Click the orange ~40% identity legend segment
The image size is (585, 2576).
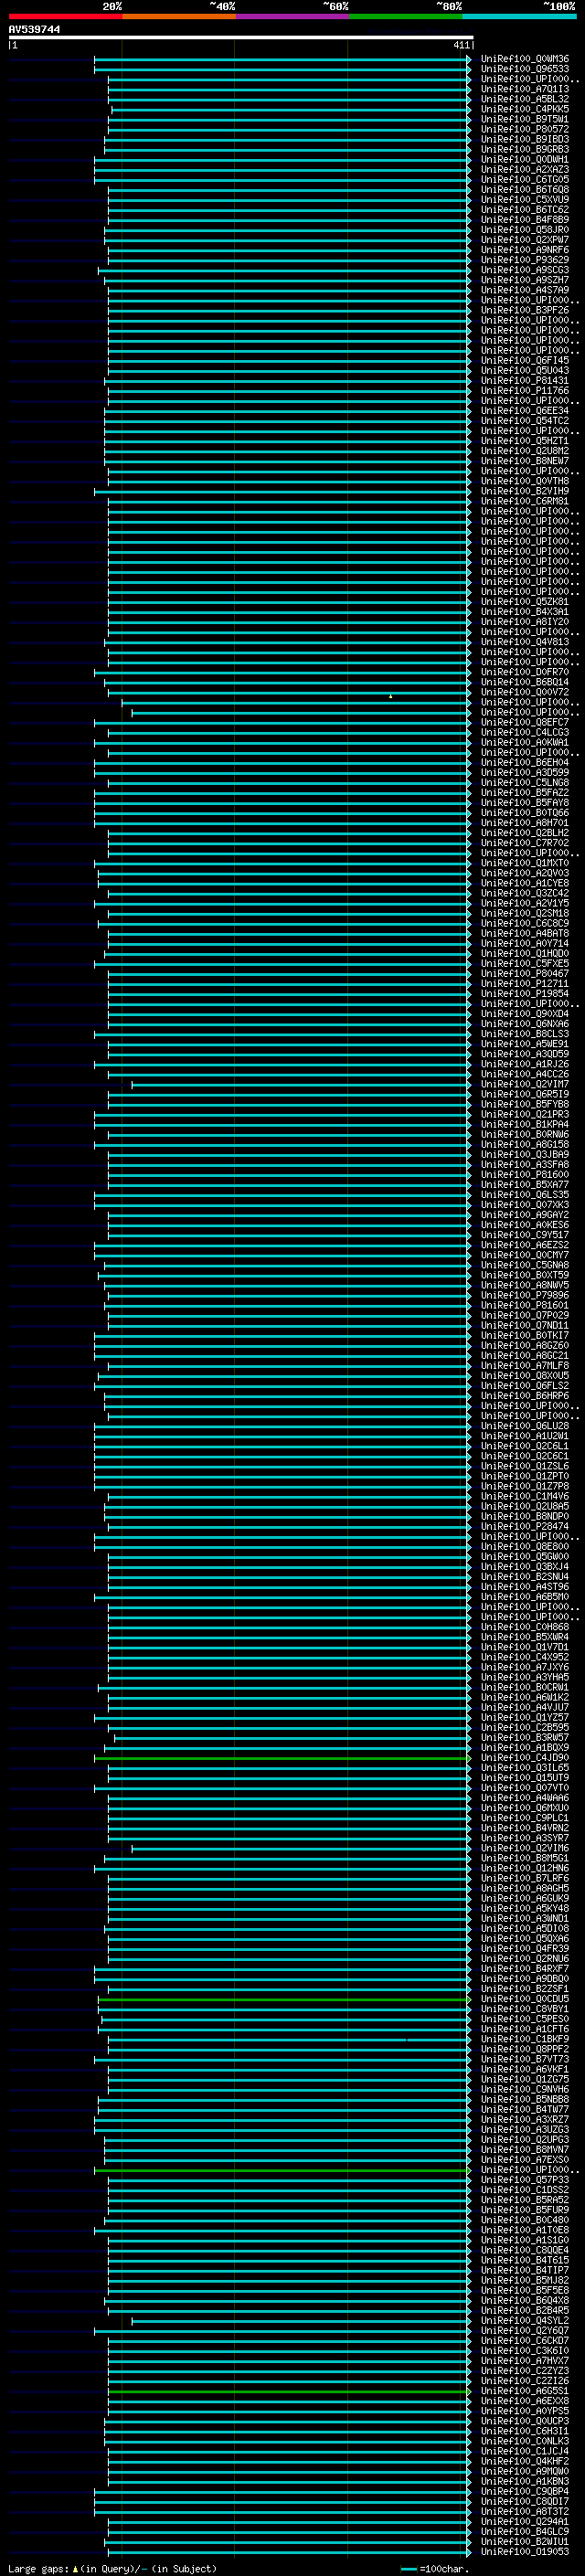(x=178, y=16)
